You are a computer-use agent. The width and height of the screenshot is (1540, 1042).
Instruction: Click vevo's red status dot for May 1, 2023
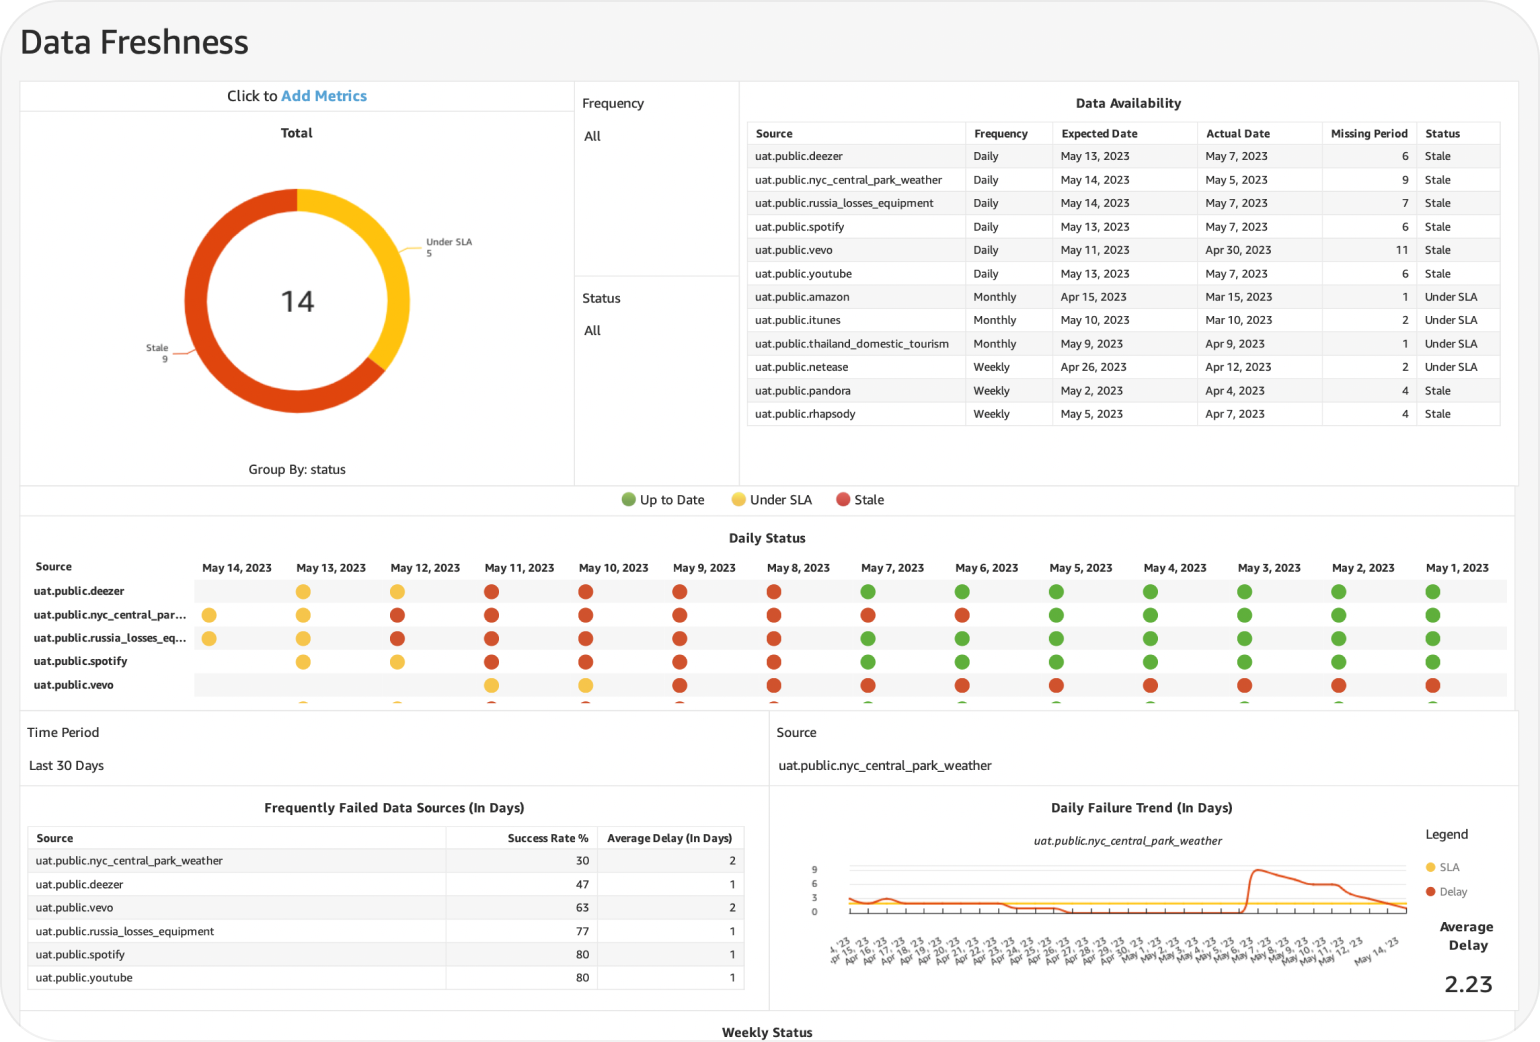pyautogui.click(x=1432, y=685)
